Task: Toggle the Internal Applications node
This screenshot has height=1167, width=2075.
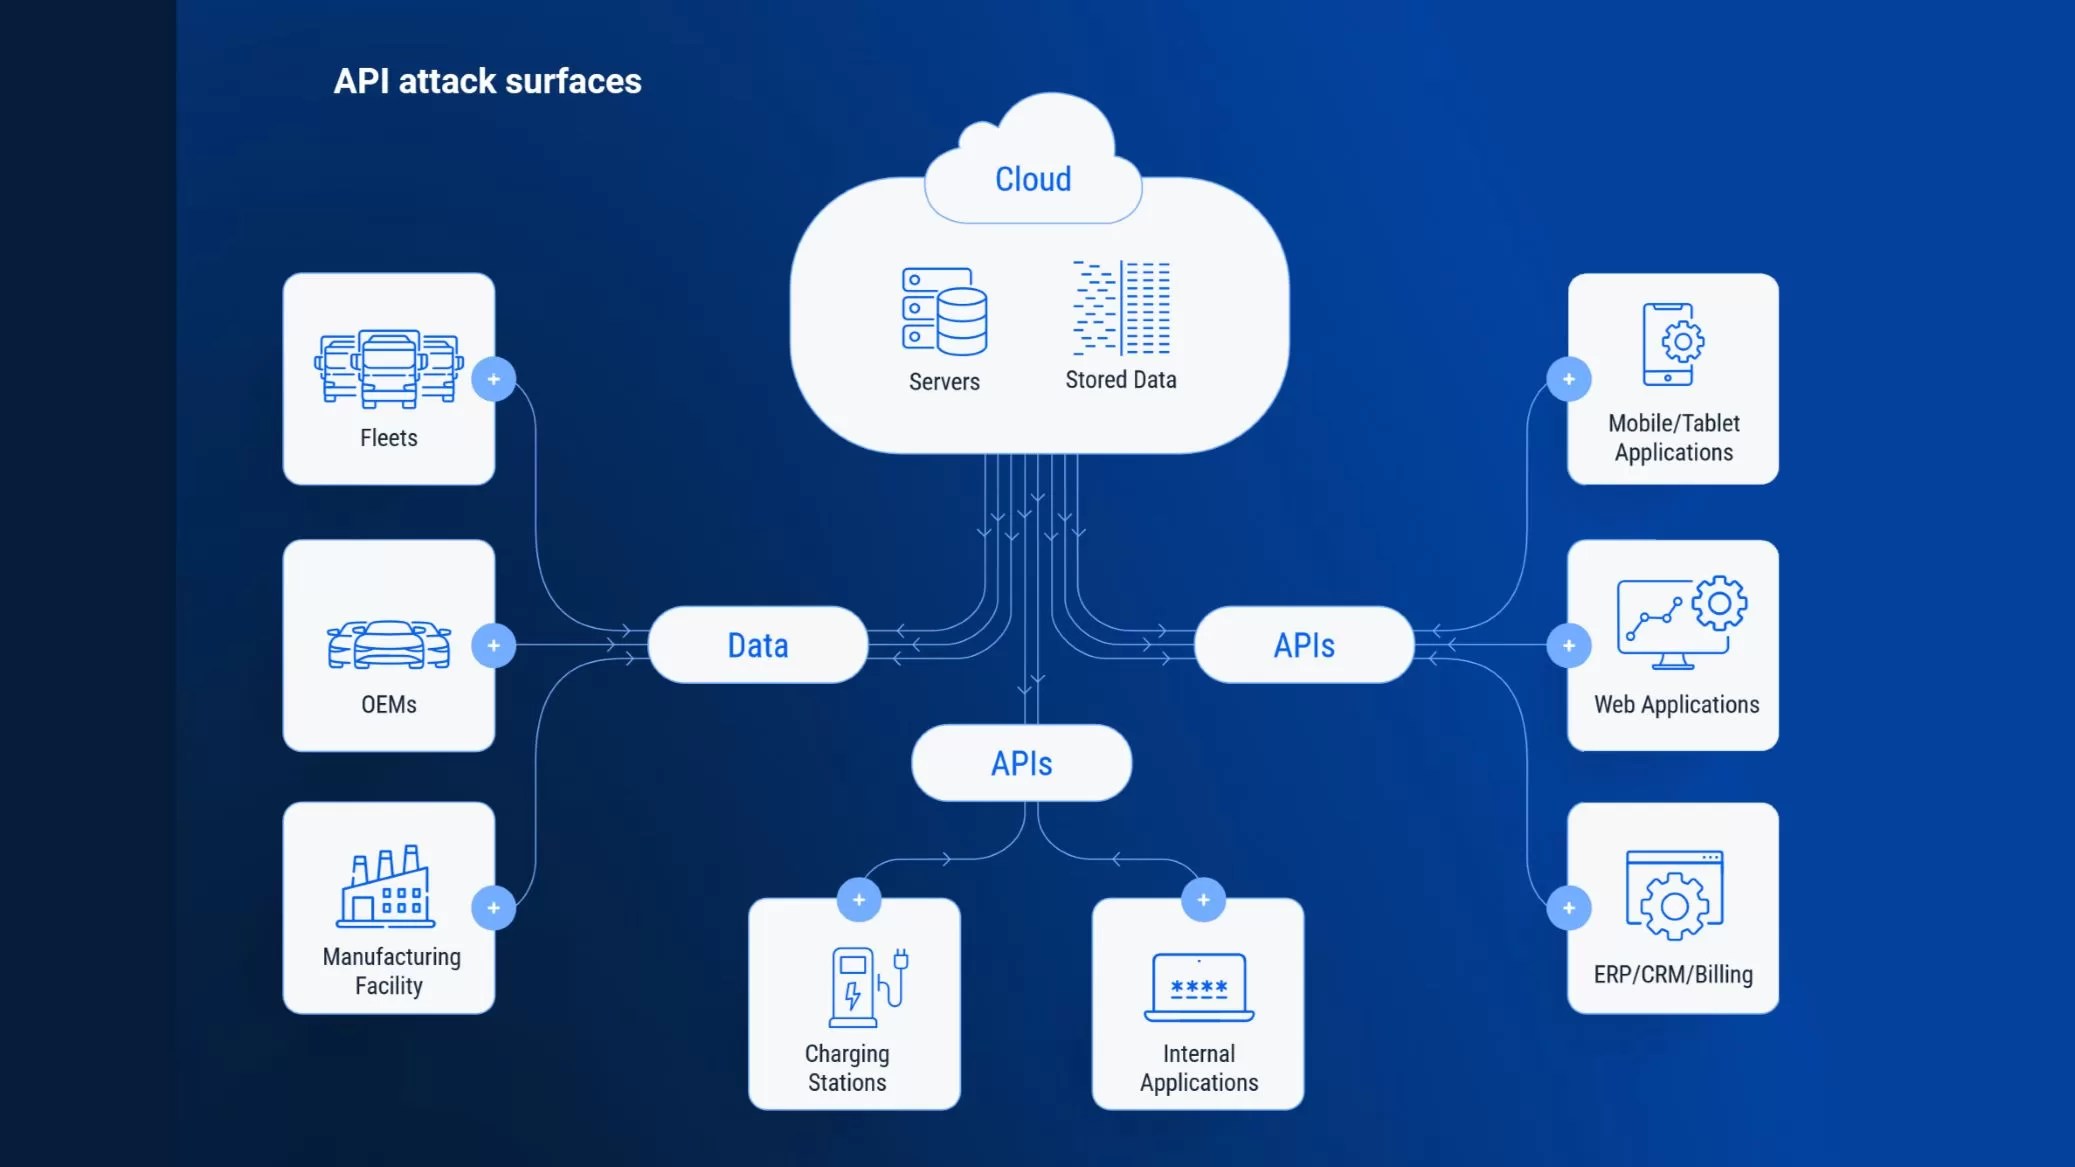Action: tap(1204, 899)
